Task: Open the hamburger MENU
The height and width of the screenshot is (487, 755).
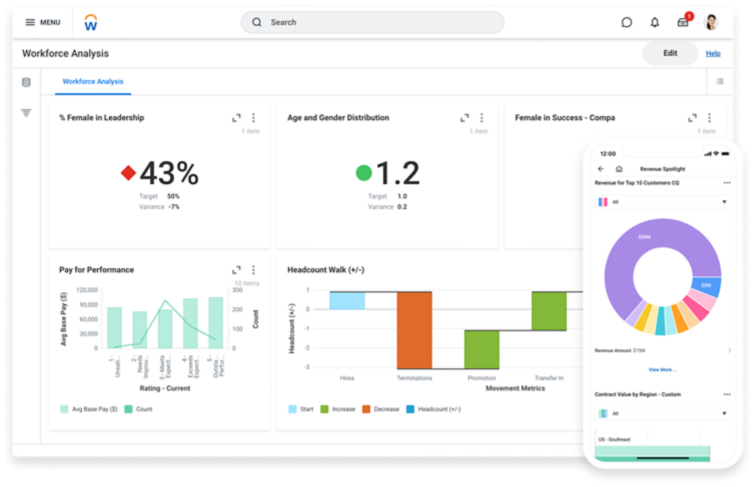Action: point(43,22)
